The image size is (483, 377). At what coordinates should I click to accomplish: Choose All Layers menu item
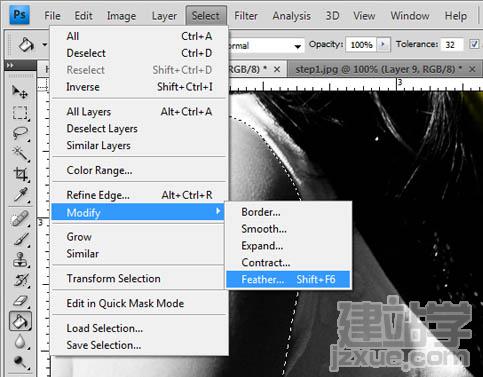pos(139,112)
